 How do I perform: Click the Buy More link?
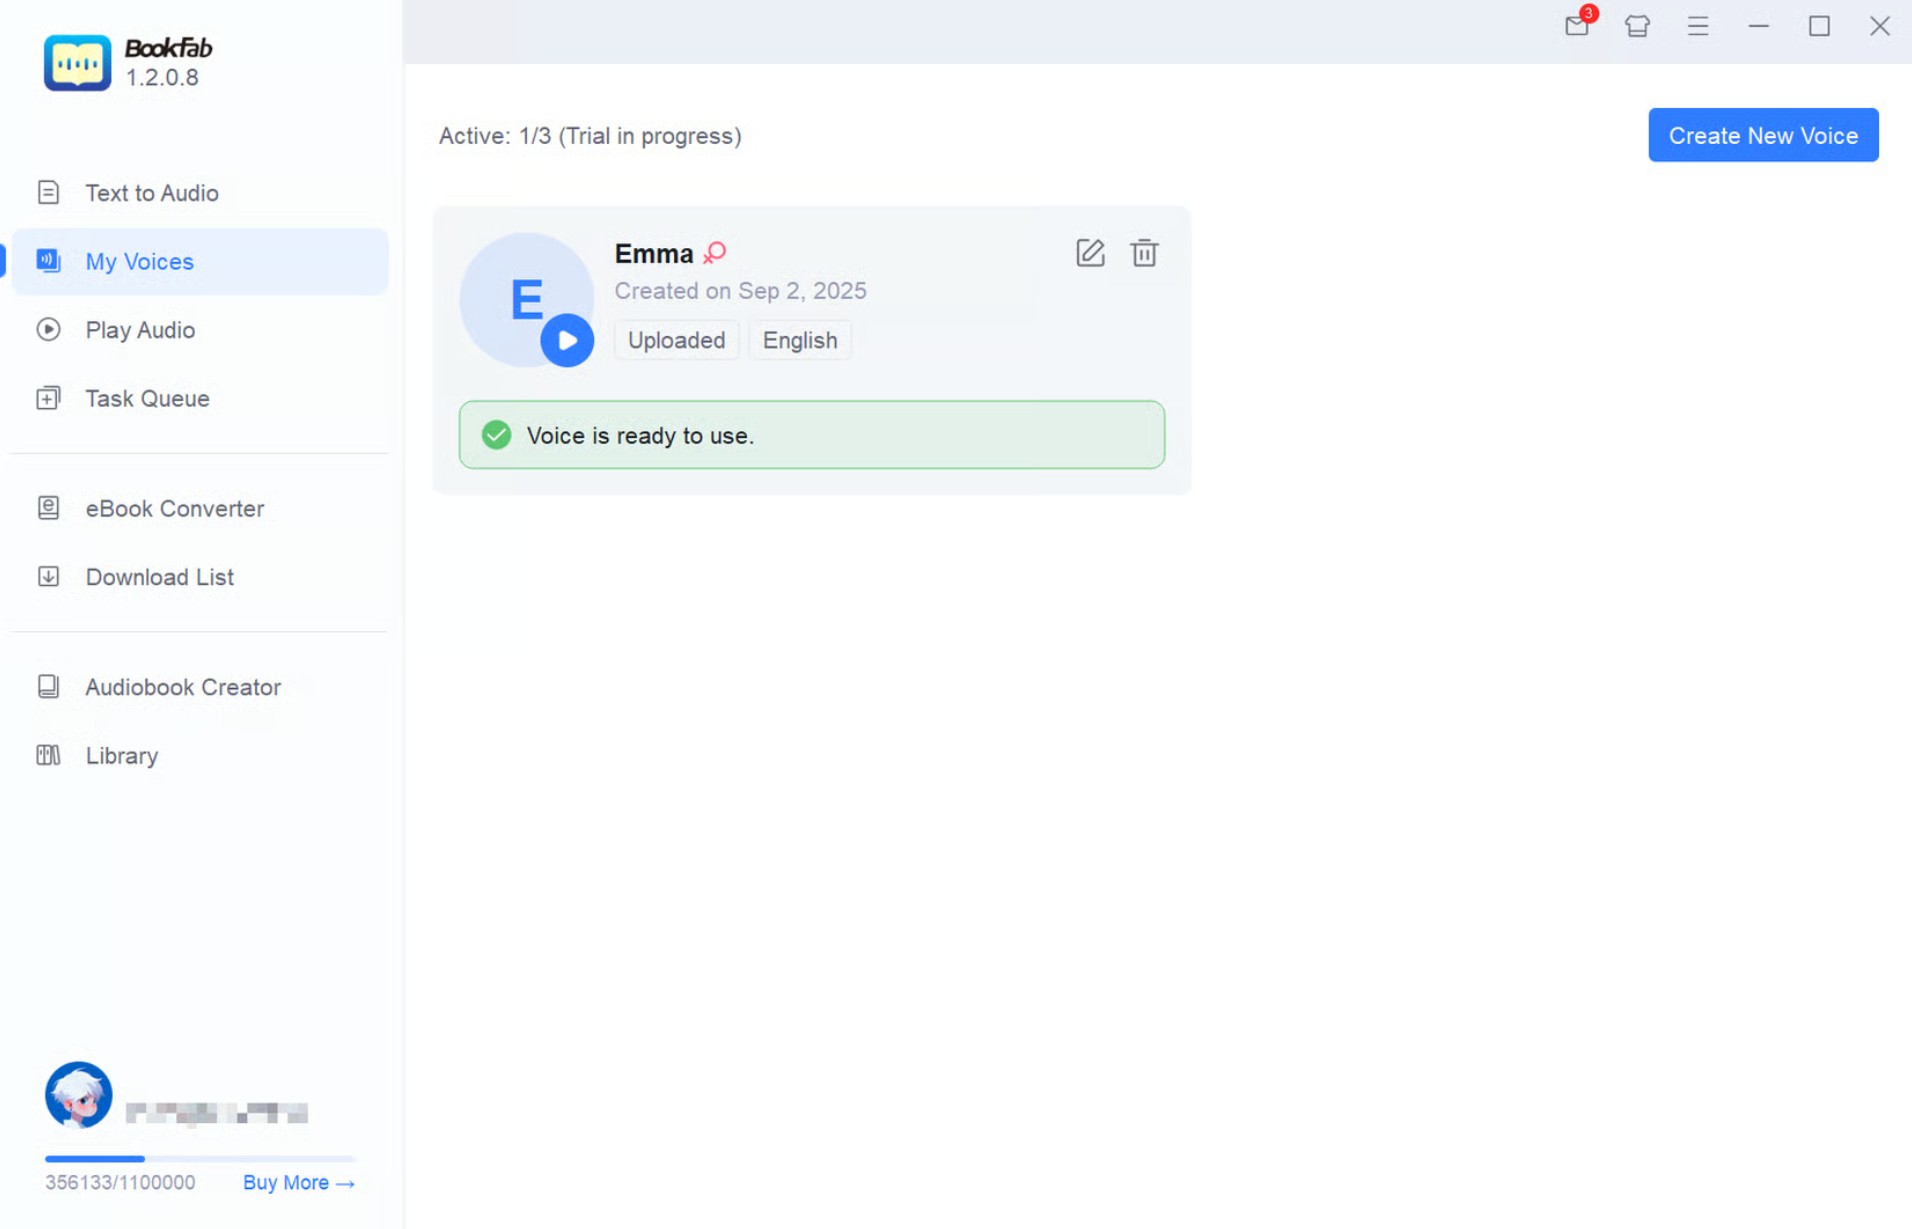(x=298, y=1183)
